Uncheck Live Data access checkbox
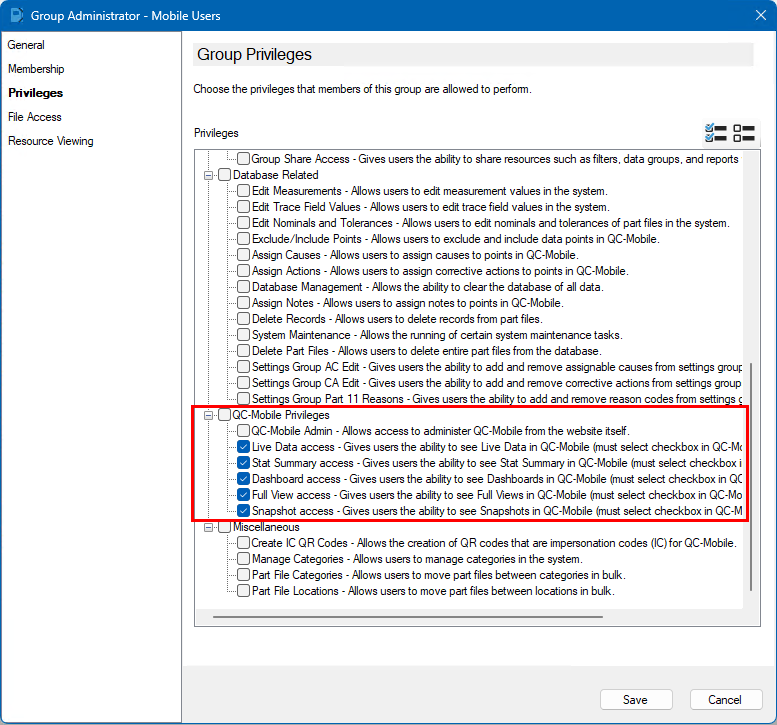The height and width of the screenshot is (725, 777). coord(243,447)
